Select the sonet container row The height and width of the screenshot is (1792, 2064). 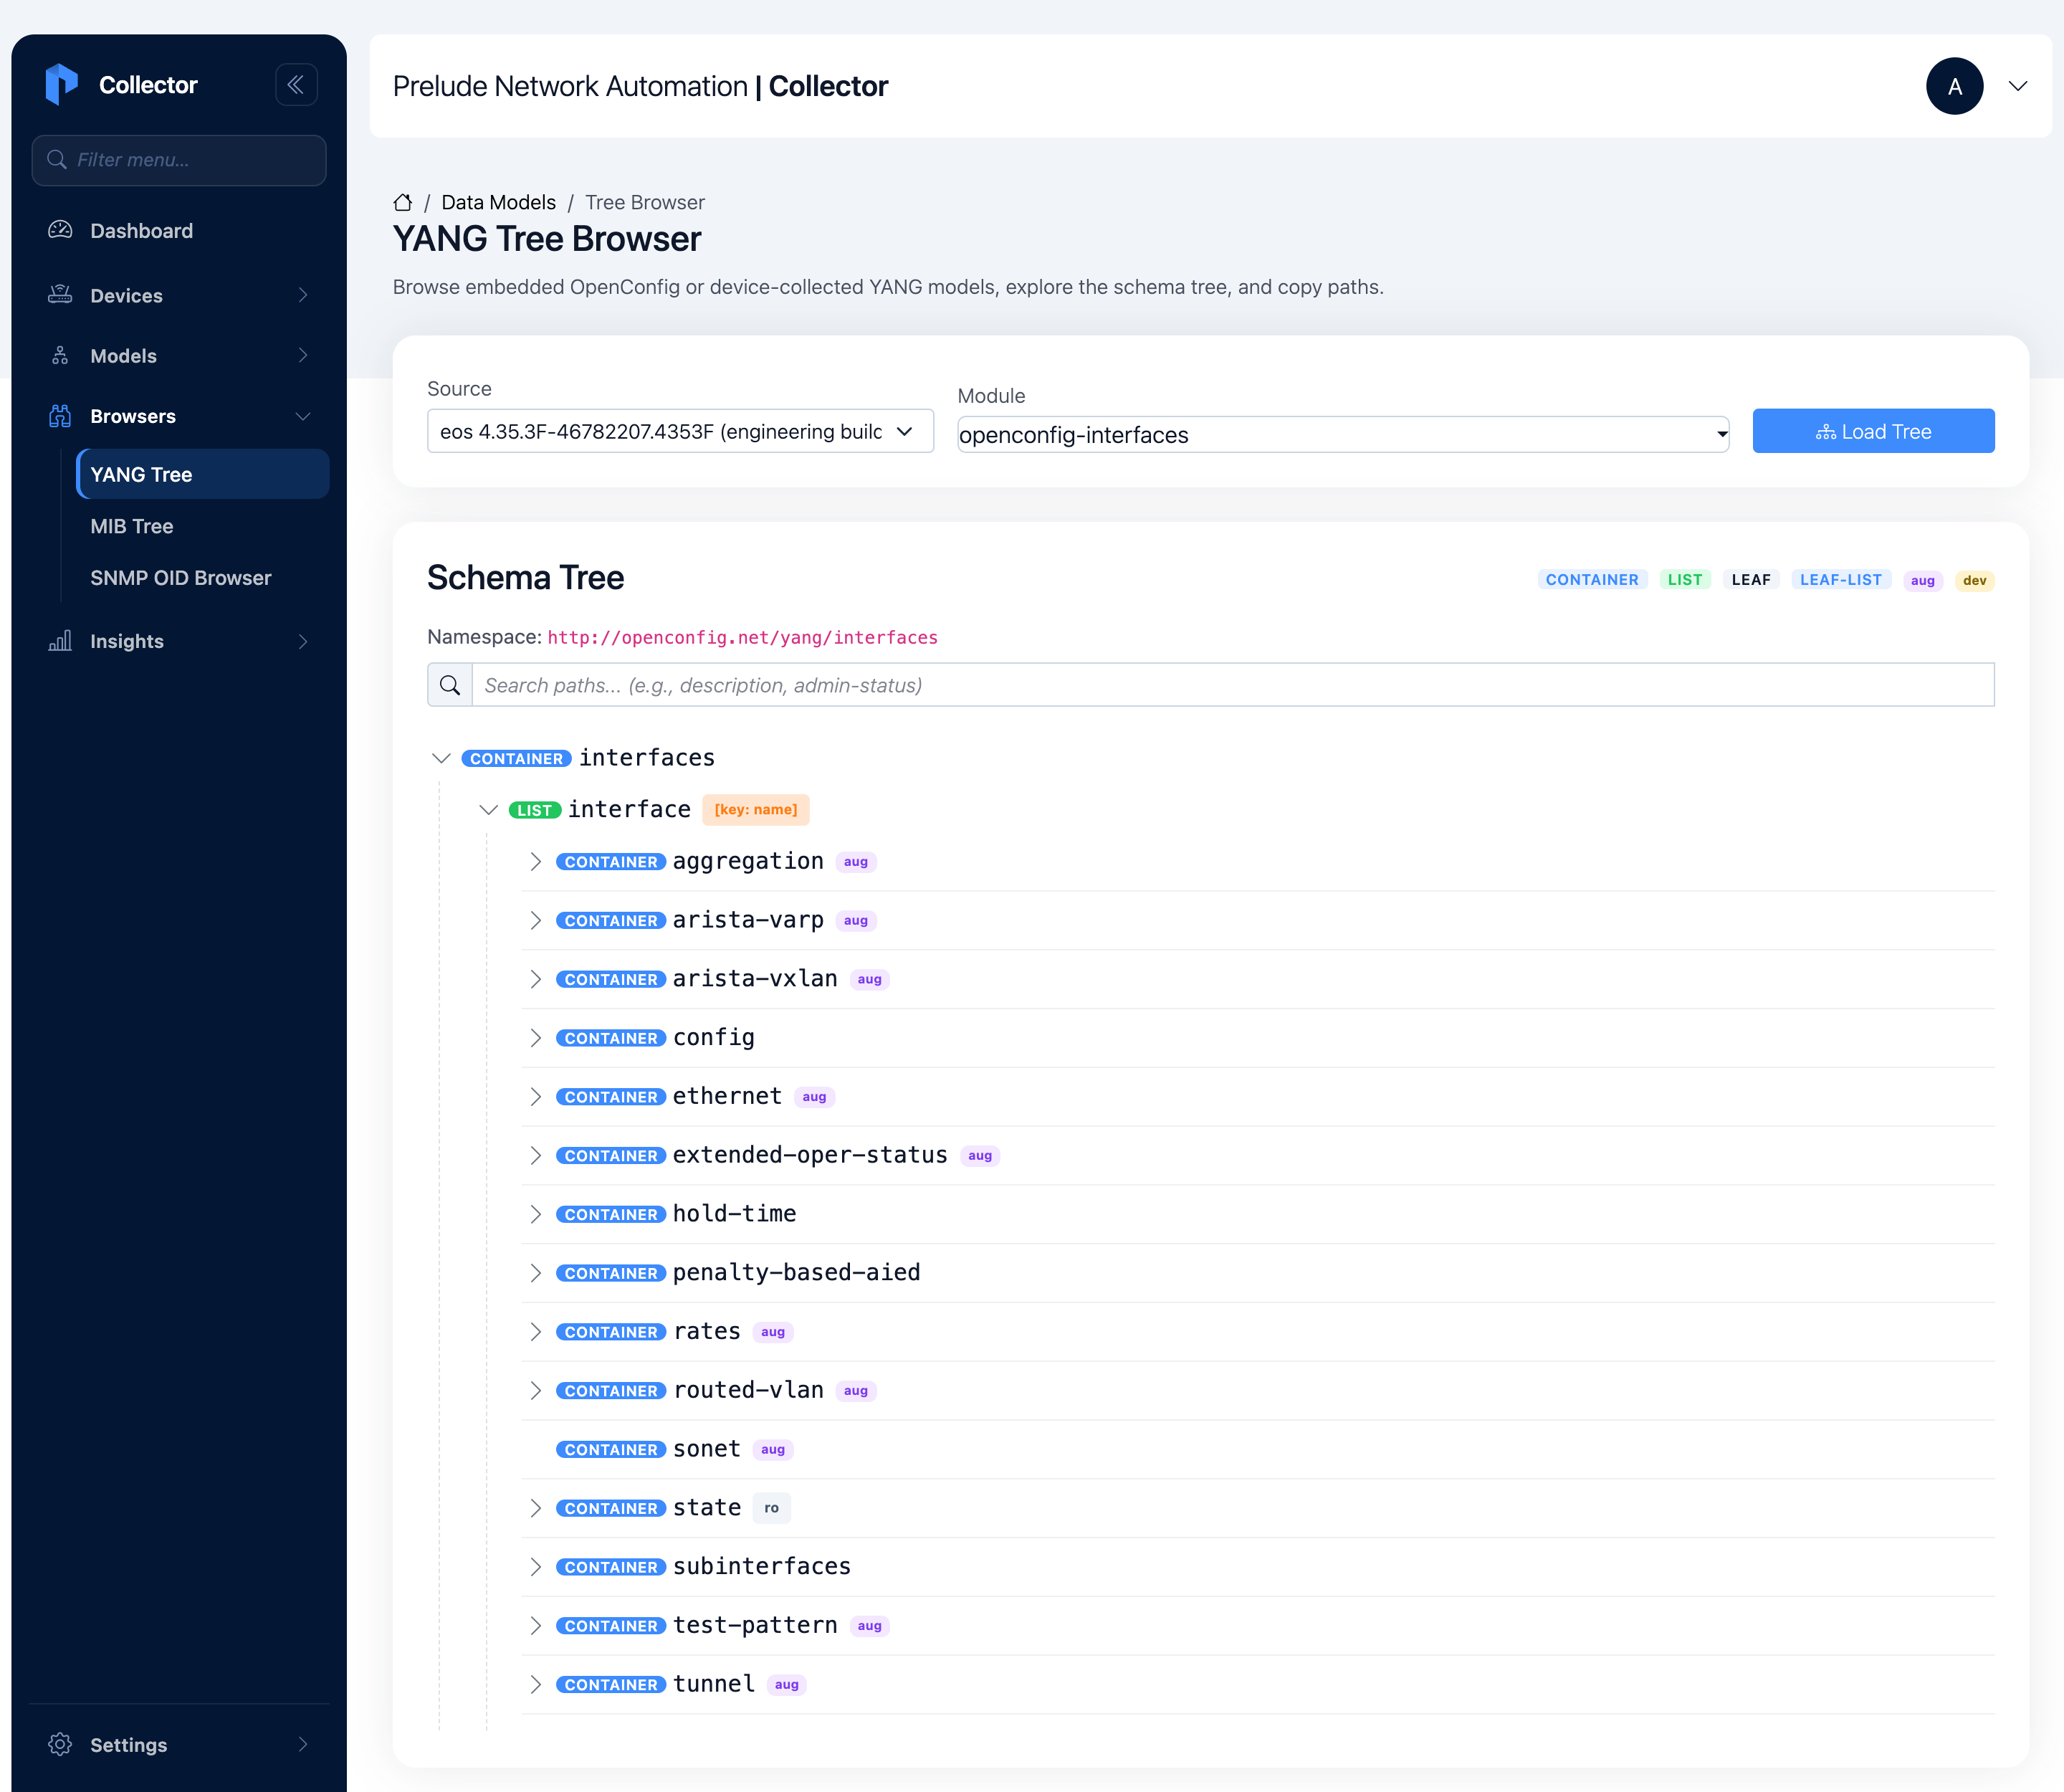point(1258,1449)
